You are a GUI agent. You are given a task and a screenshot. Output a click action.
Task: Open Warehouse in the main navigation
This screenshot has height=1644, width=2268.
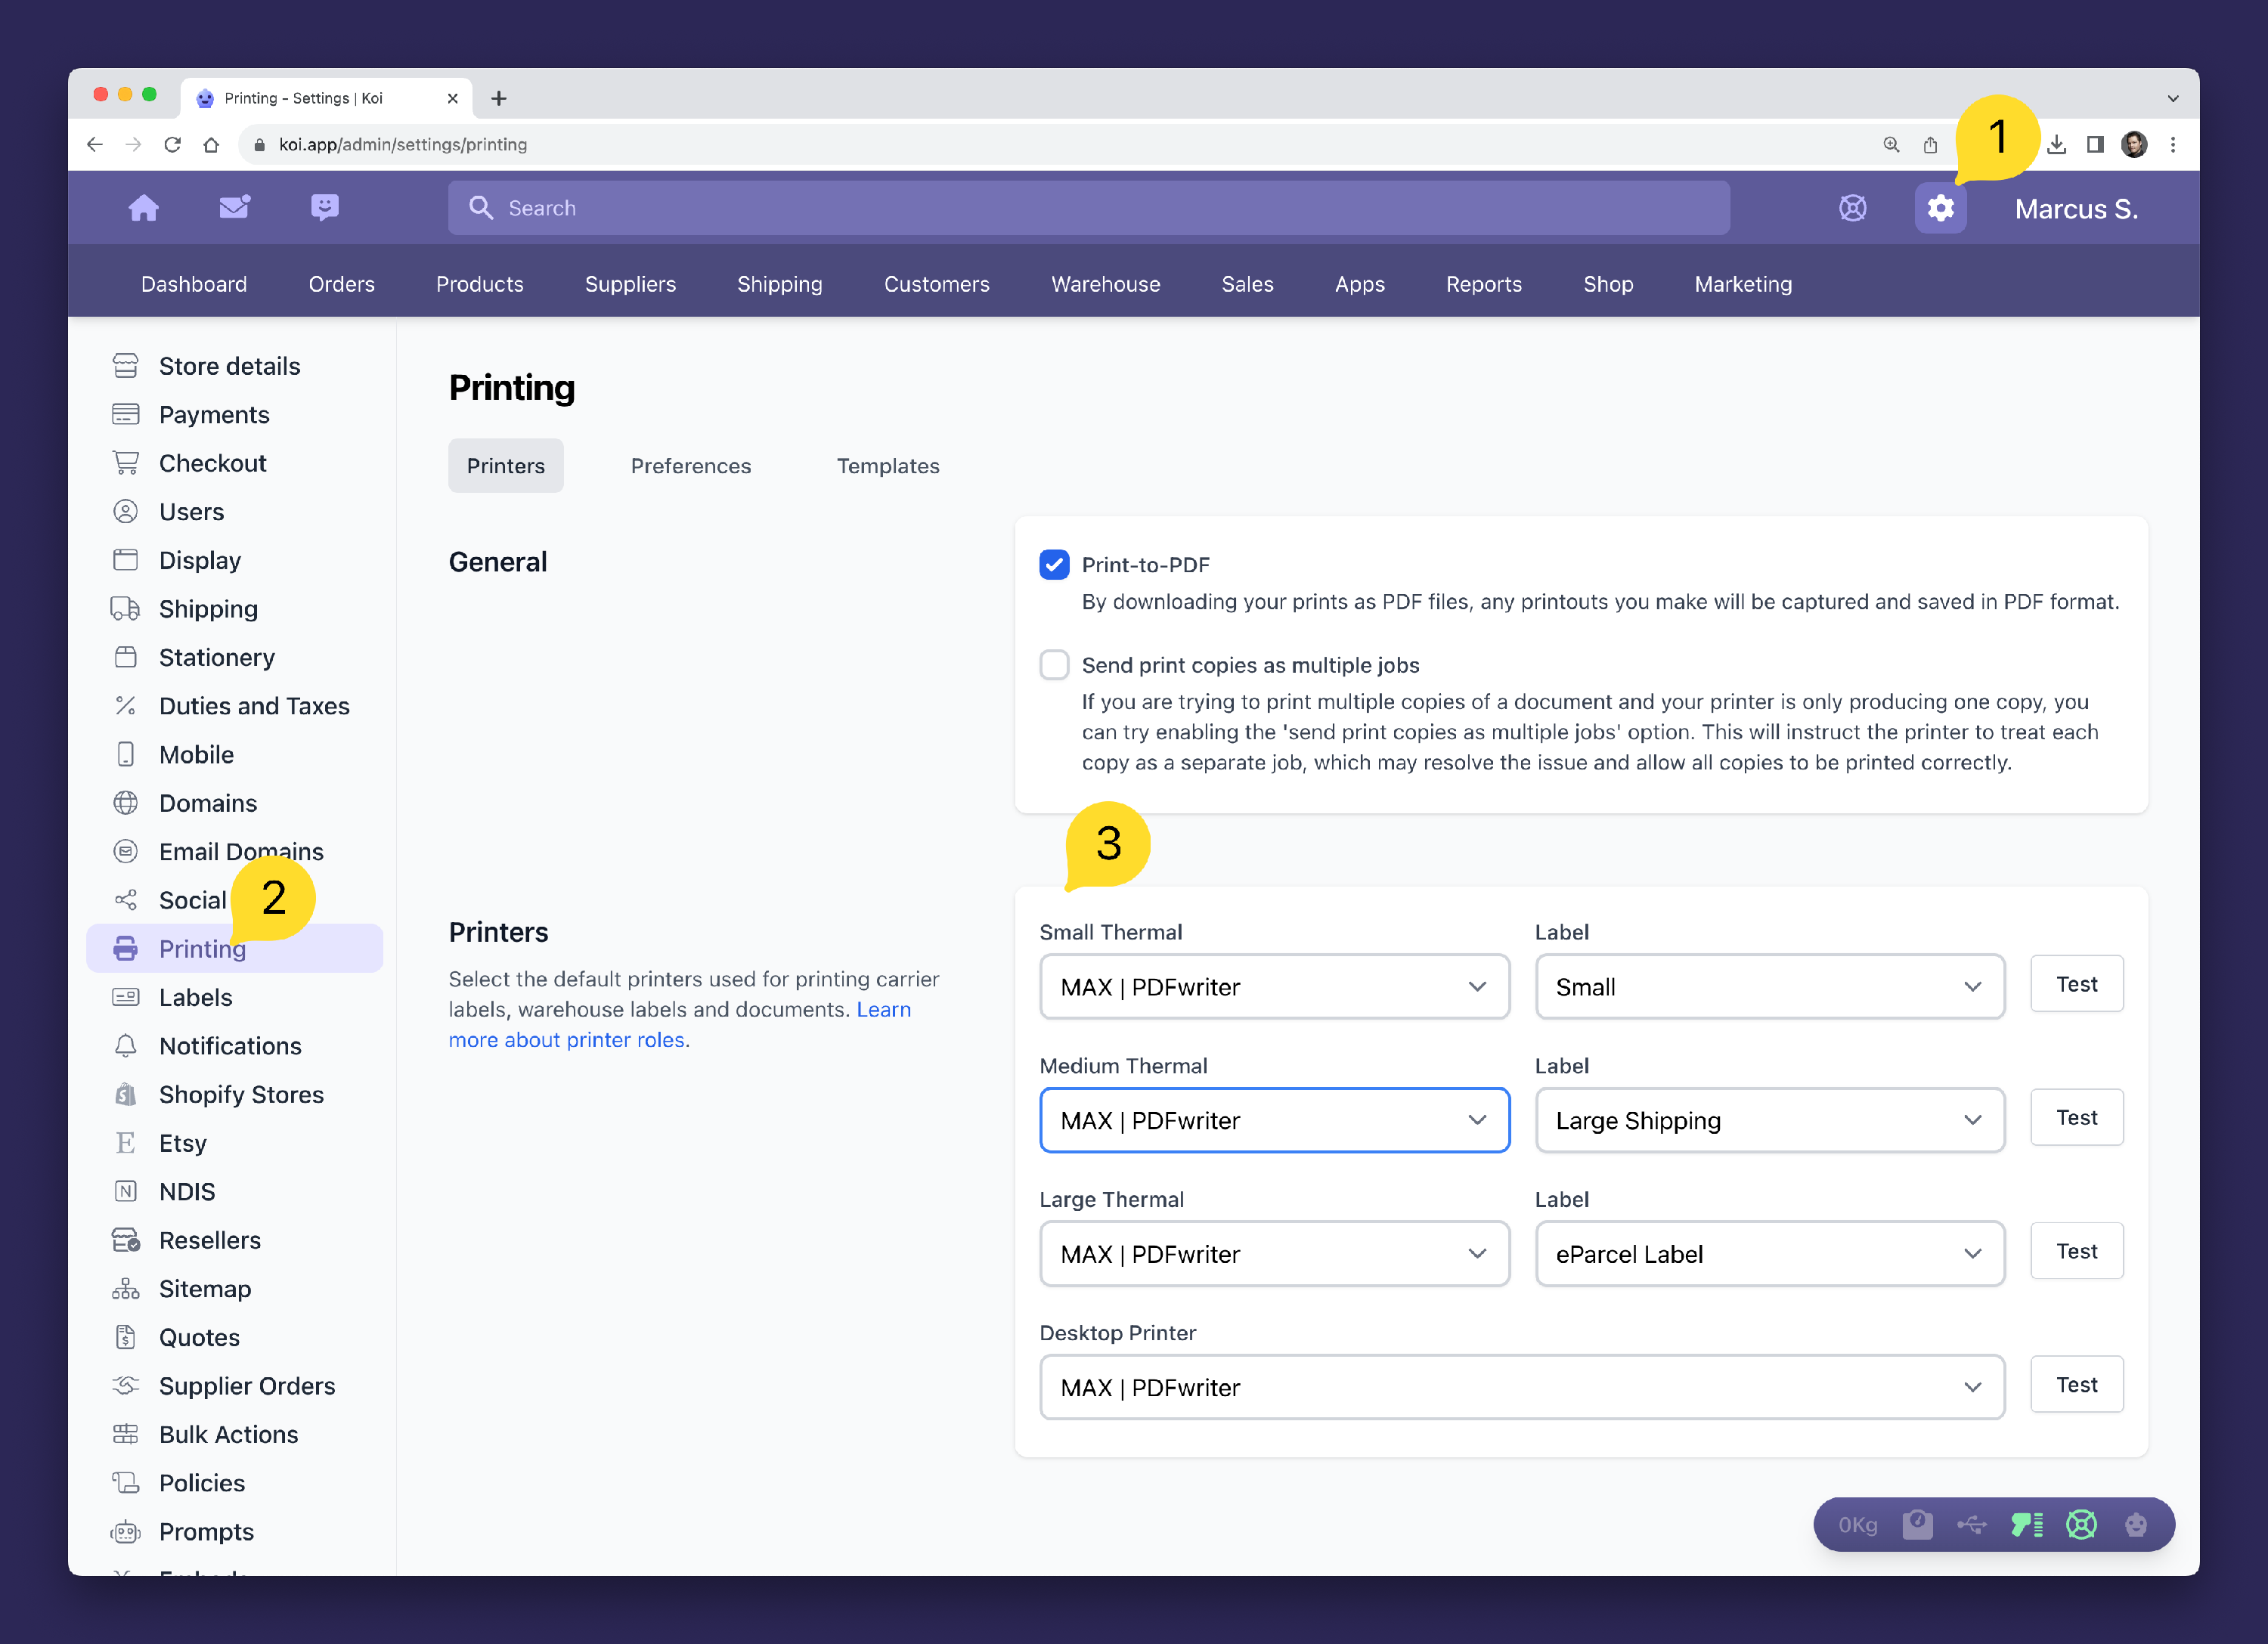[x=1105, y=284]
